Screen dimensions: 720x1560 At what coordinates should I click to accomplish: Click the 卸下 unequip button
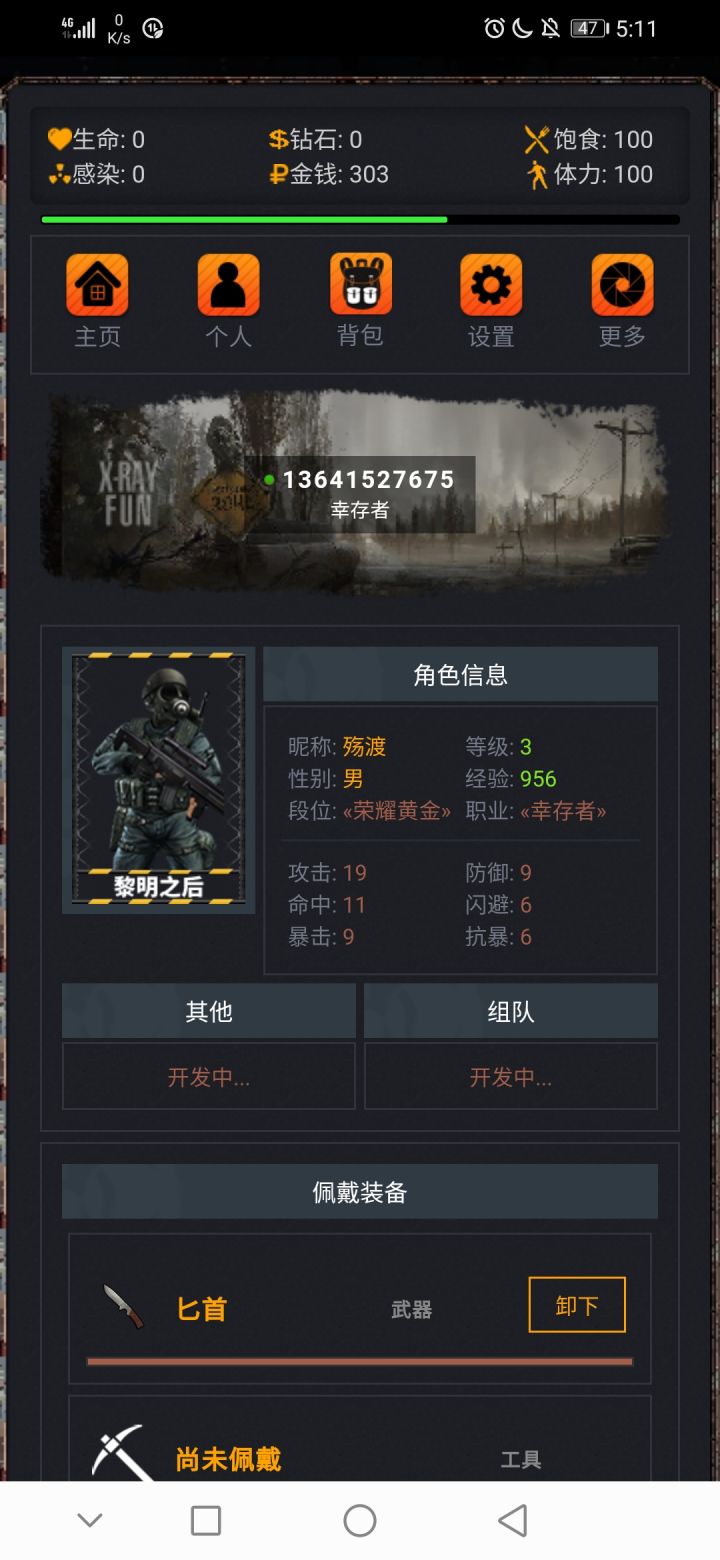tap(577, 1305)
